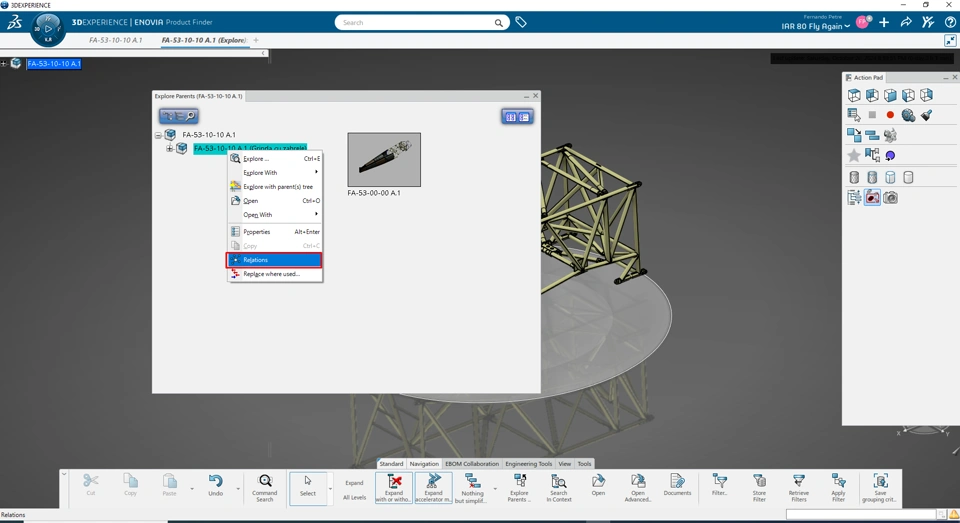Switch to the View toolbar tab
960x523 pixels.
[x=564, y=464]
